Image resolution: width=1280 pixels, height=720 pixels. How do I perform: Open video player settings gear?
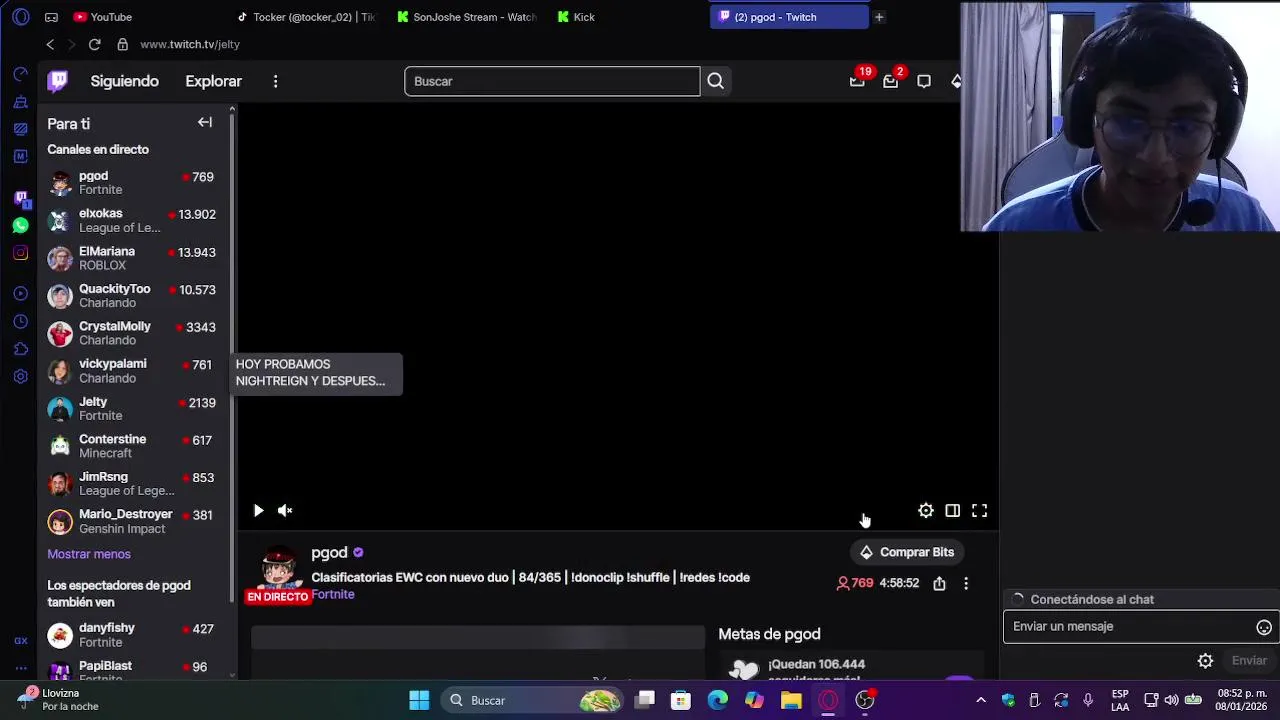[926, 511]
